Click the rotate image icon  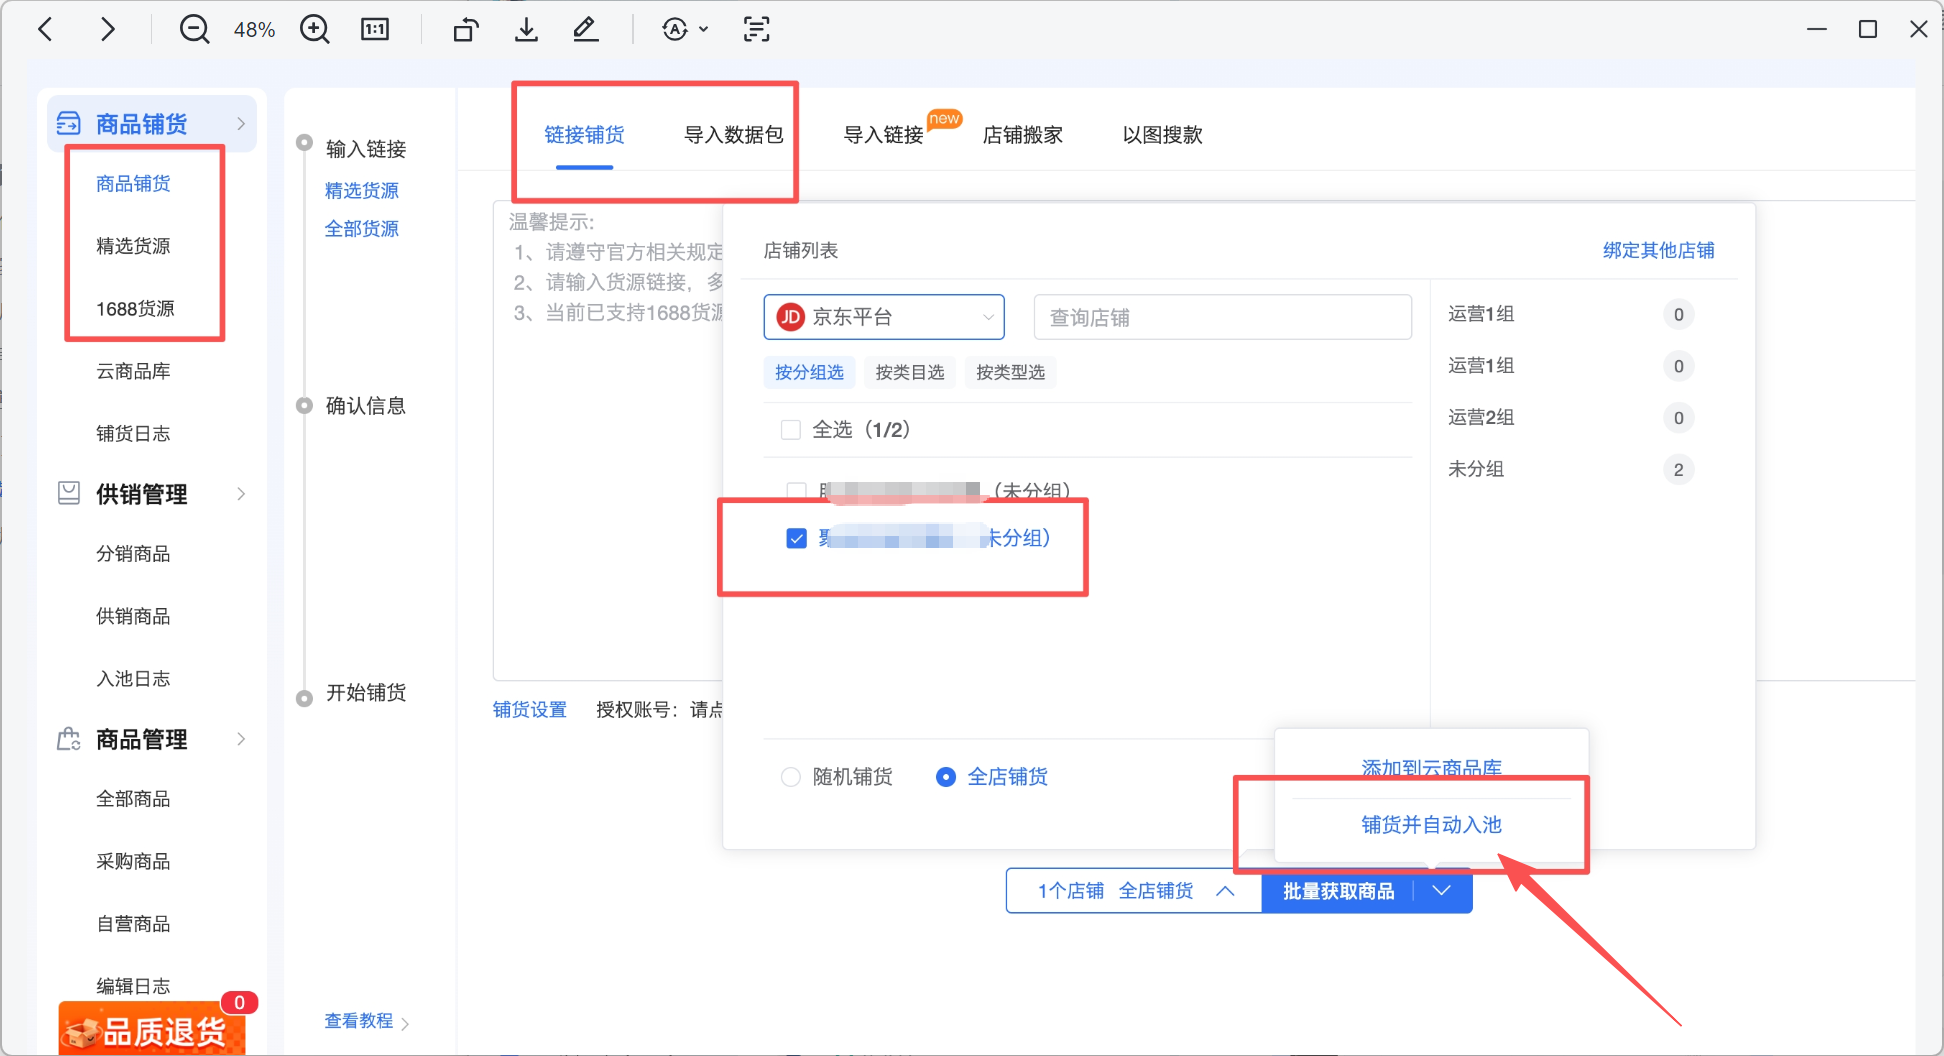tap(465, 30)
